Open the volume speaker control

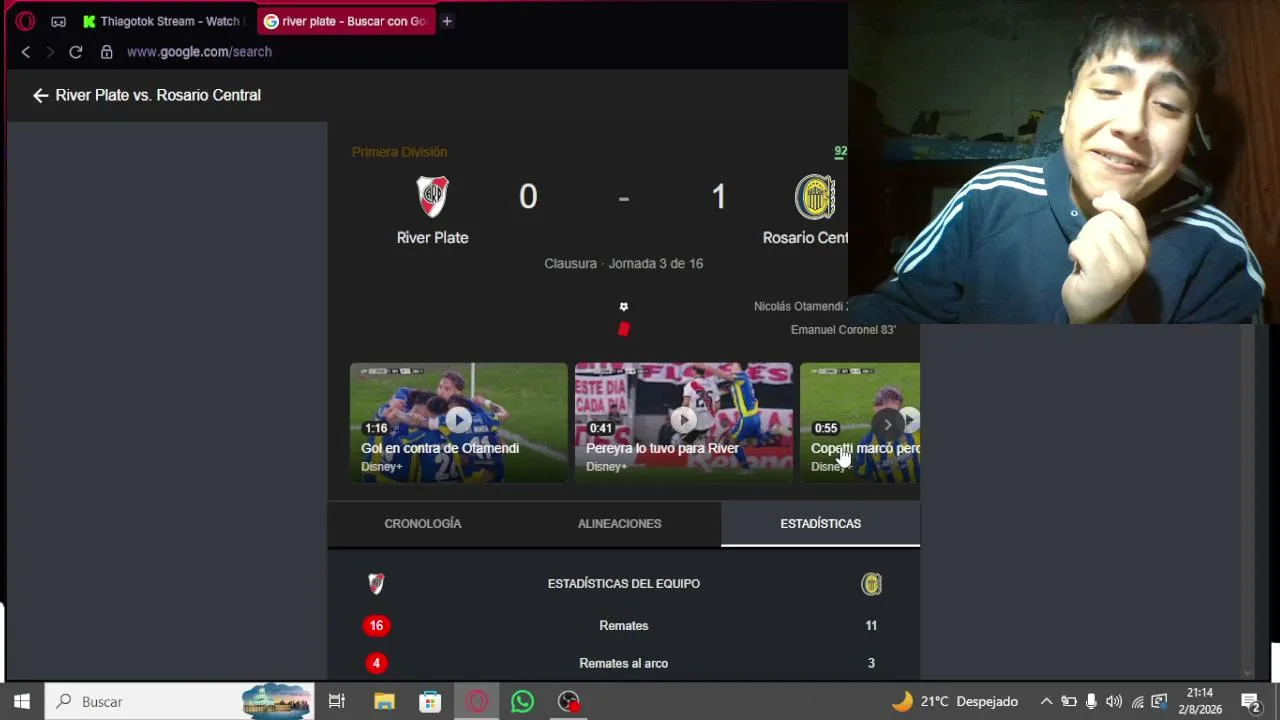pos(1113,702)
